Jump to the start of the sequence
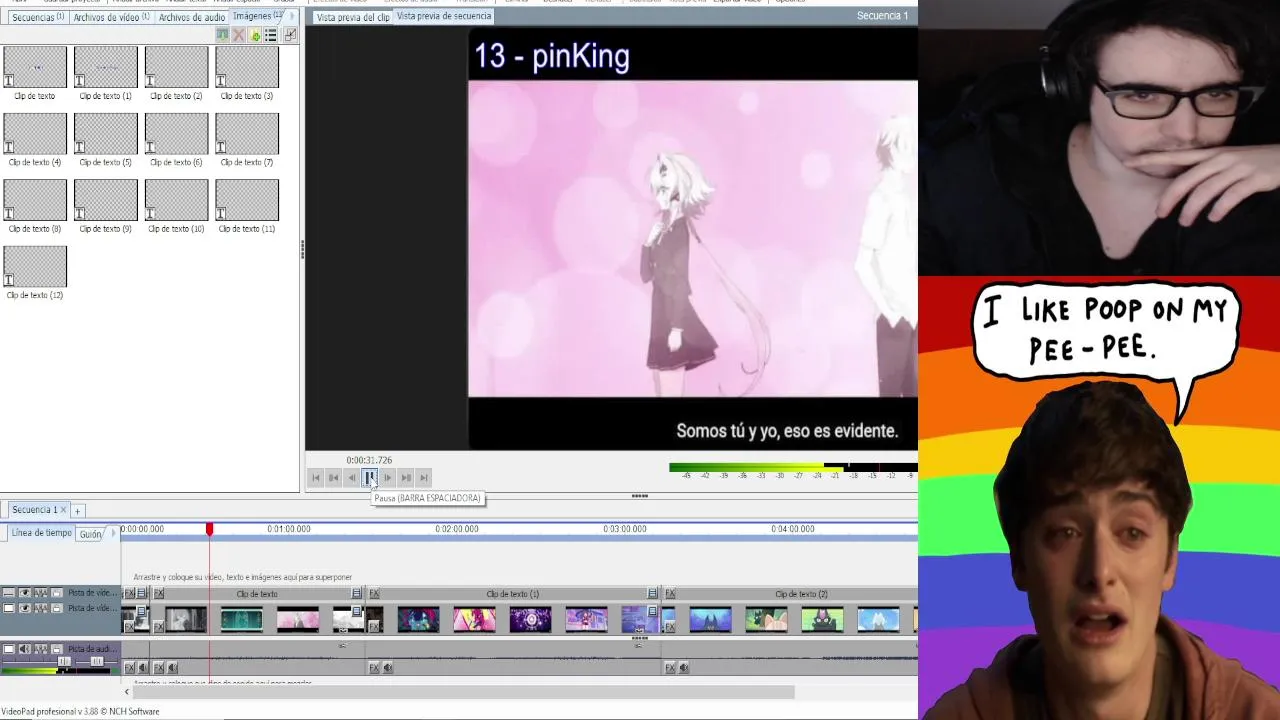The height and width of the screenshot is (720, 1280). [x=316, y=478]
